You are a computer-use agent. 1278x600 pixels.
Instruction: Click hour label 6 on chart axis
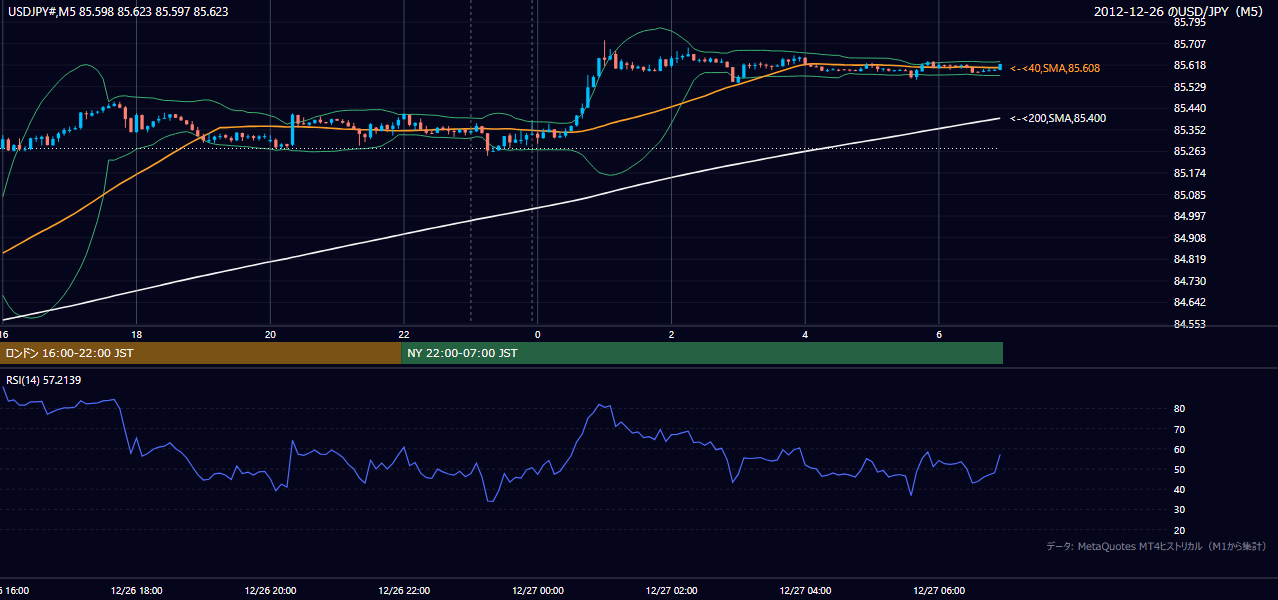click(x=938, y=334)
